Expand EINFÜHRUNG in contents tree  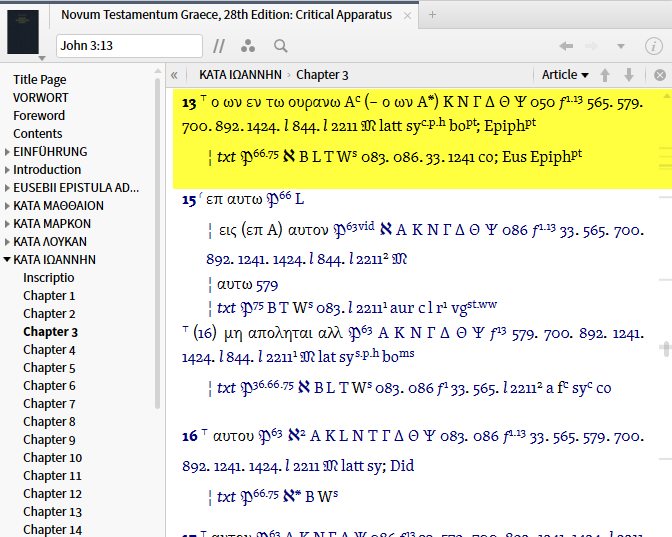7,152
